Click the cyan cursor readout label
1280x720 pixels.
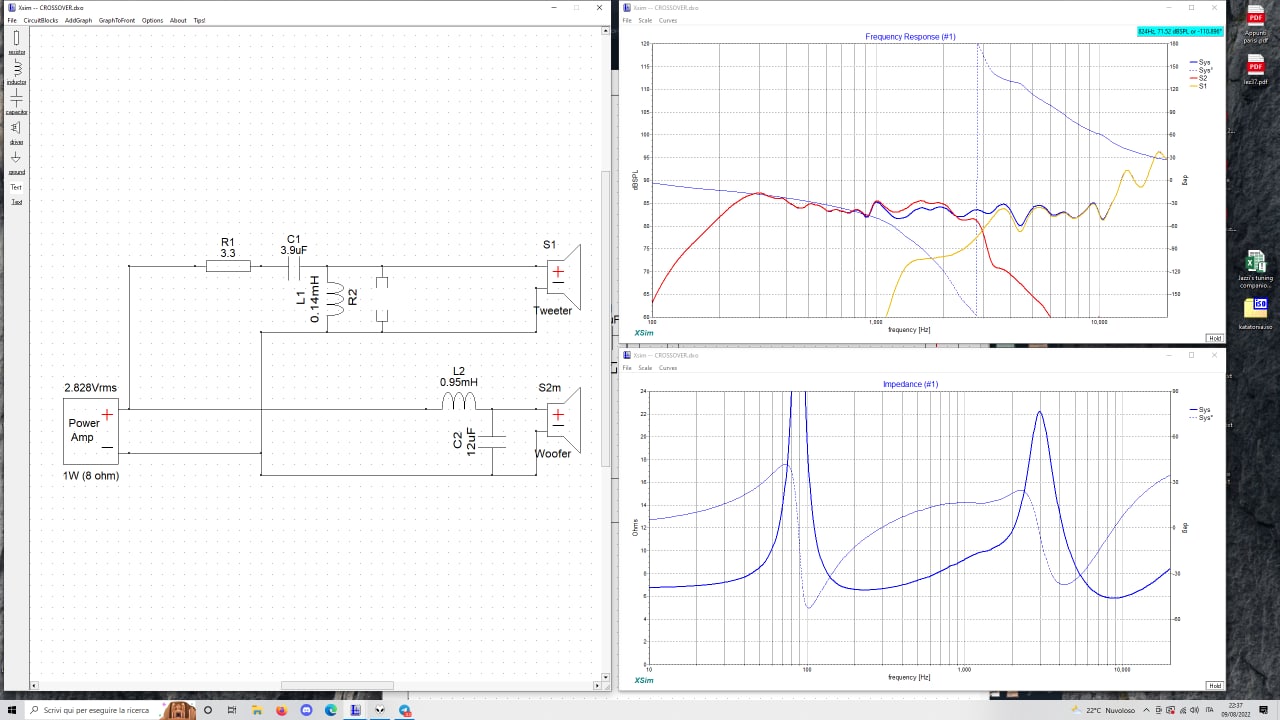1180,32
